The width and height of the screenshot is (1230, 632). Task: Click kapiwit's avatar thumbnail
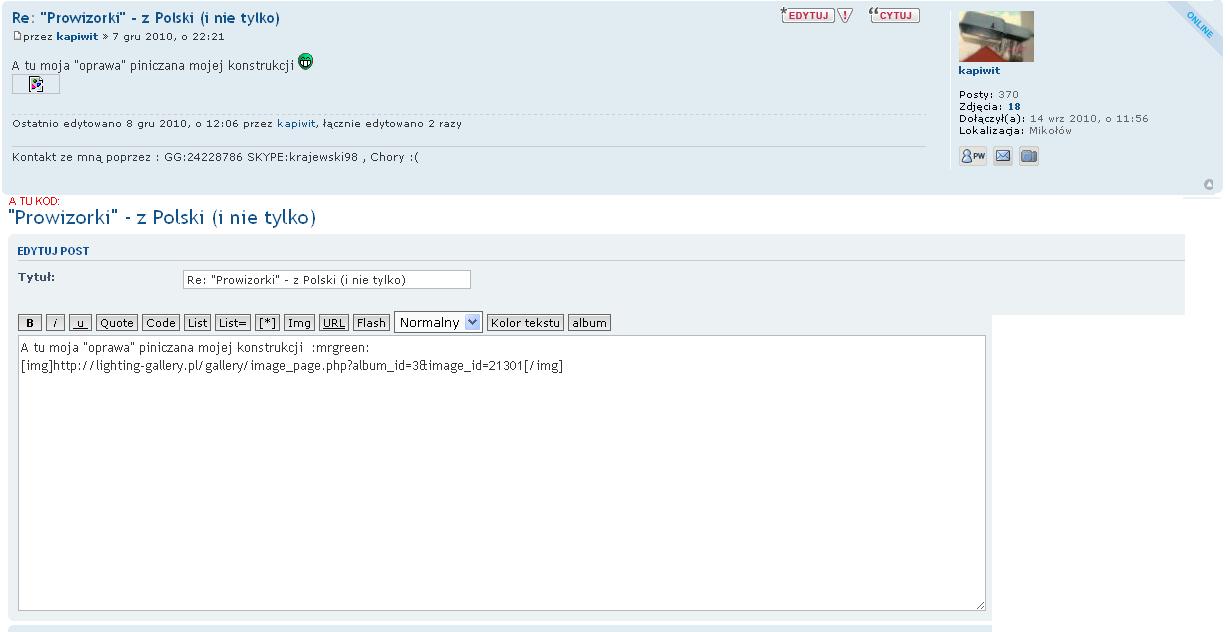point(996,36)
